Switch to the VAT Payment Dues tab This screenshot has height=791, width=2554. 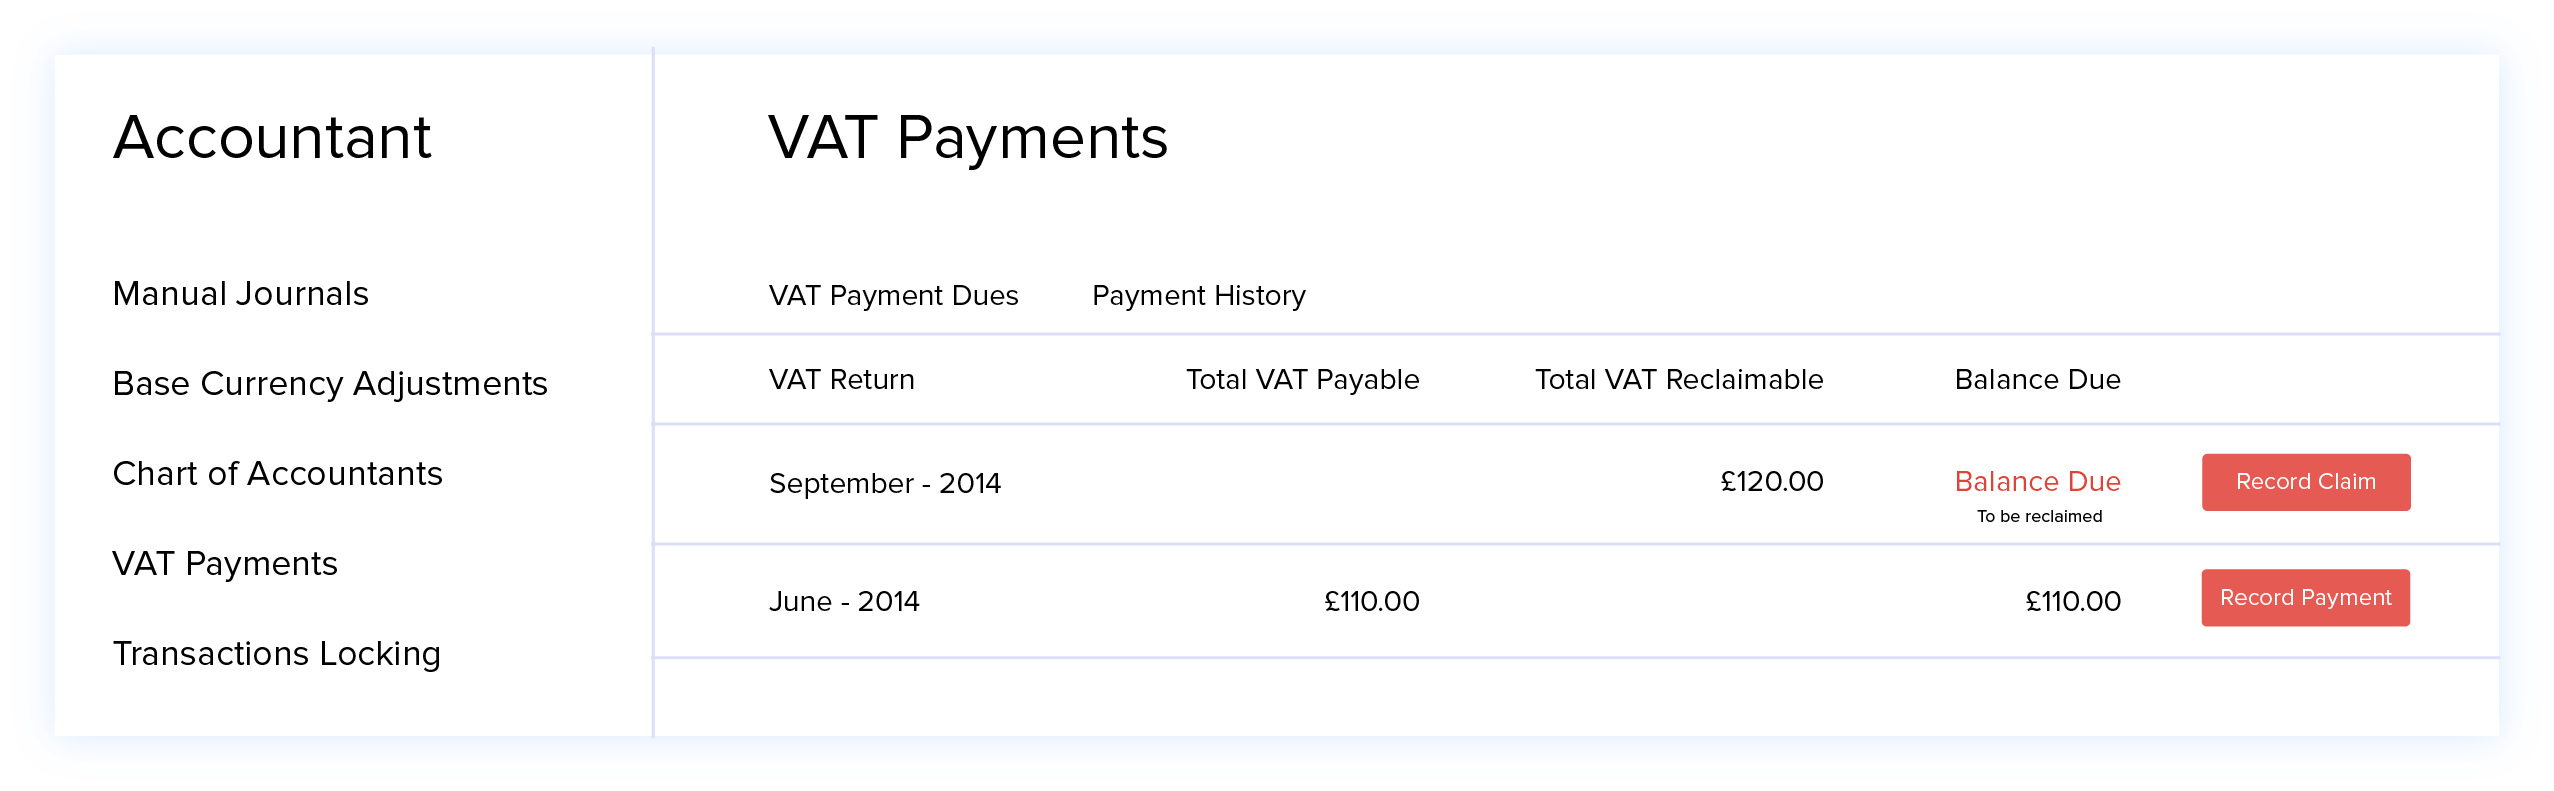(x=893, y=295)
